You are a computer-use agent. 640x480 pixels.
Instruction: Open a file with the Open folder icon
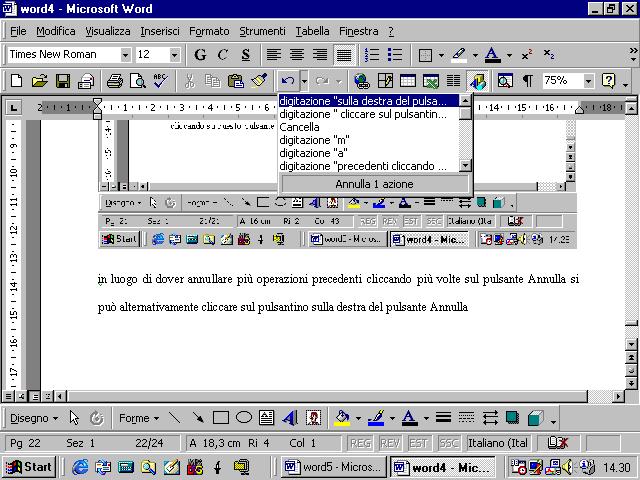39,81
